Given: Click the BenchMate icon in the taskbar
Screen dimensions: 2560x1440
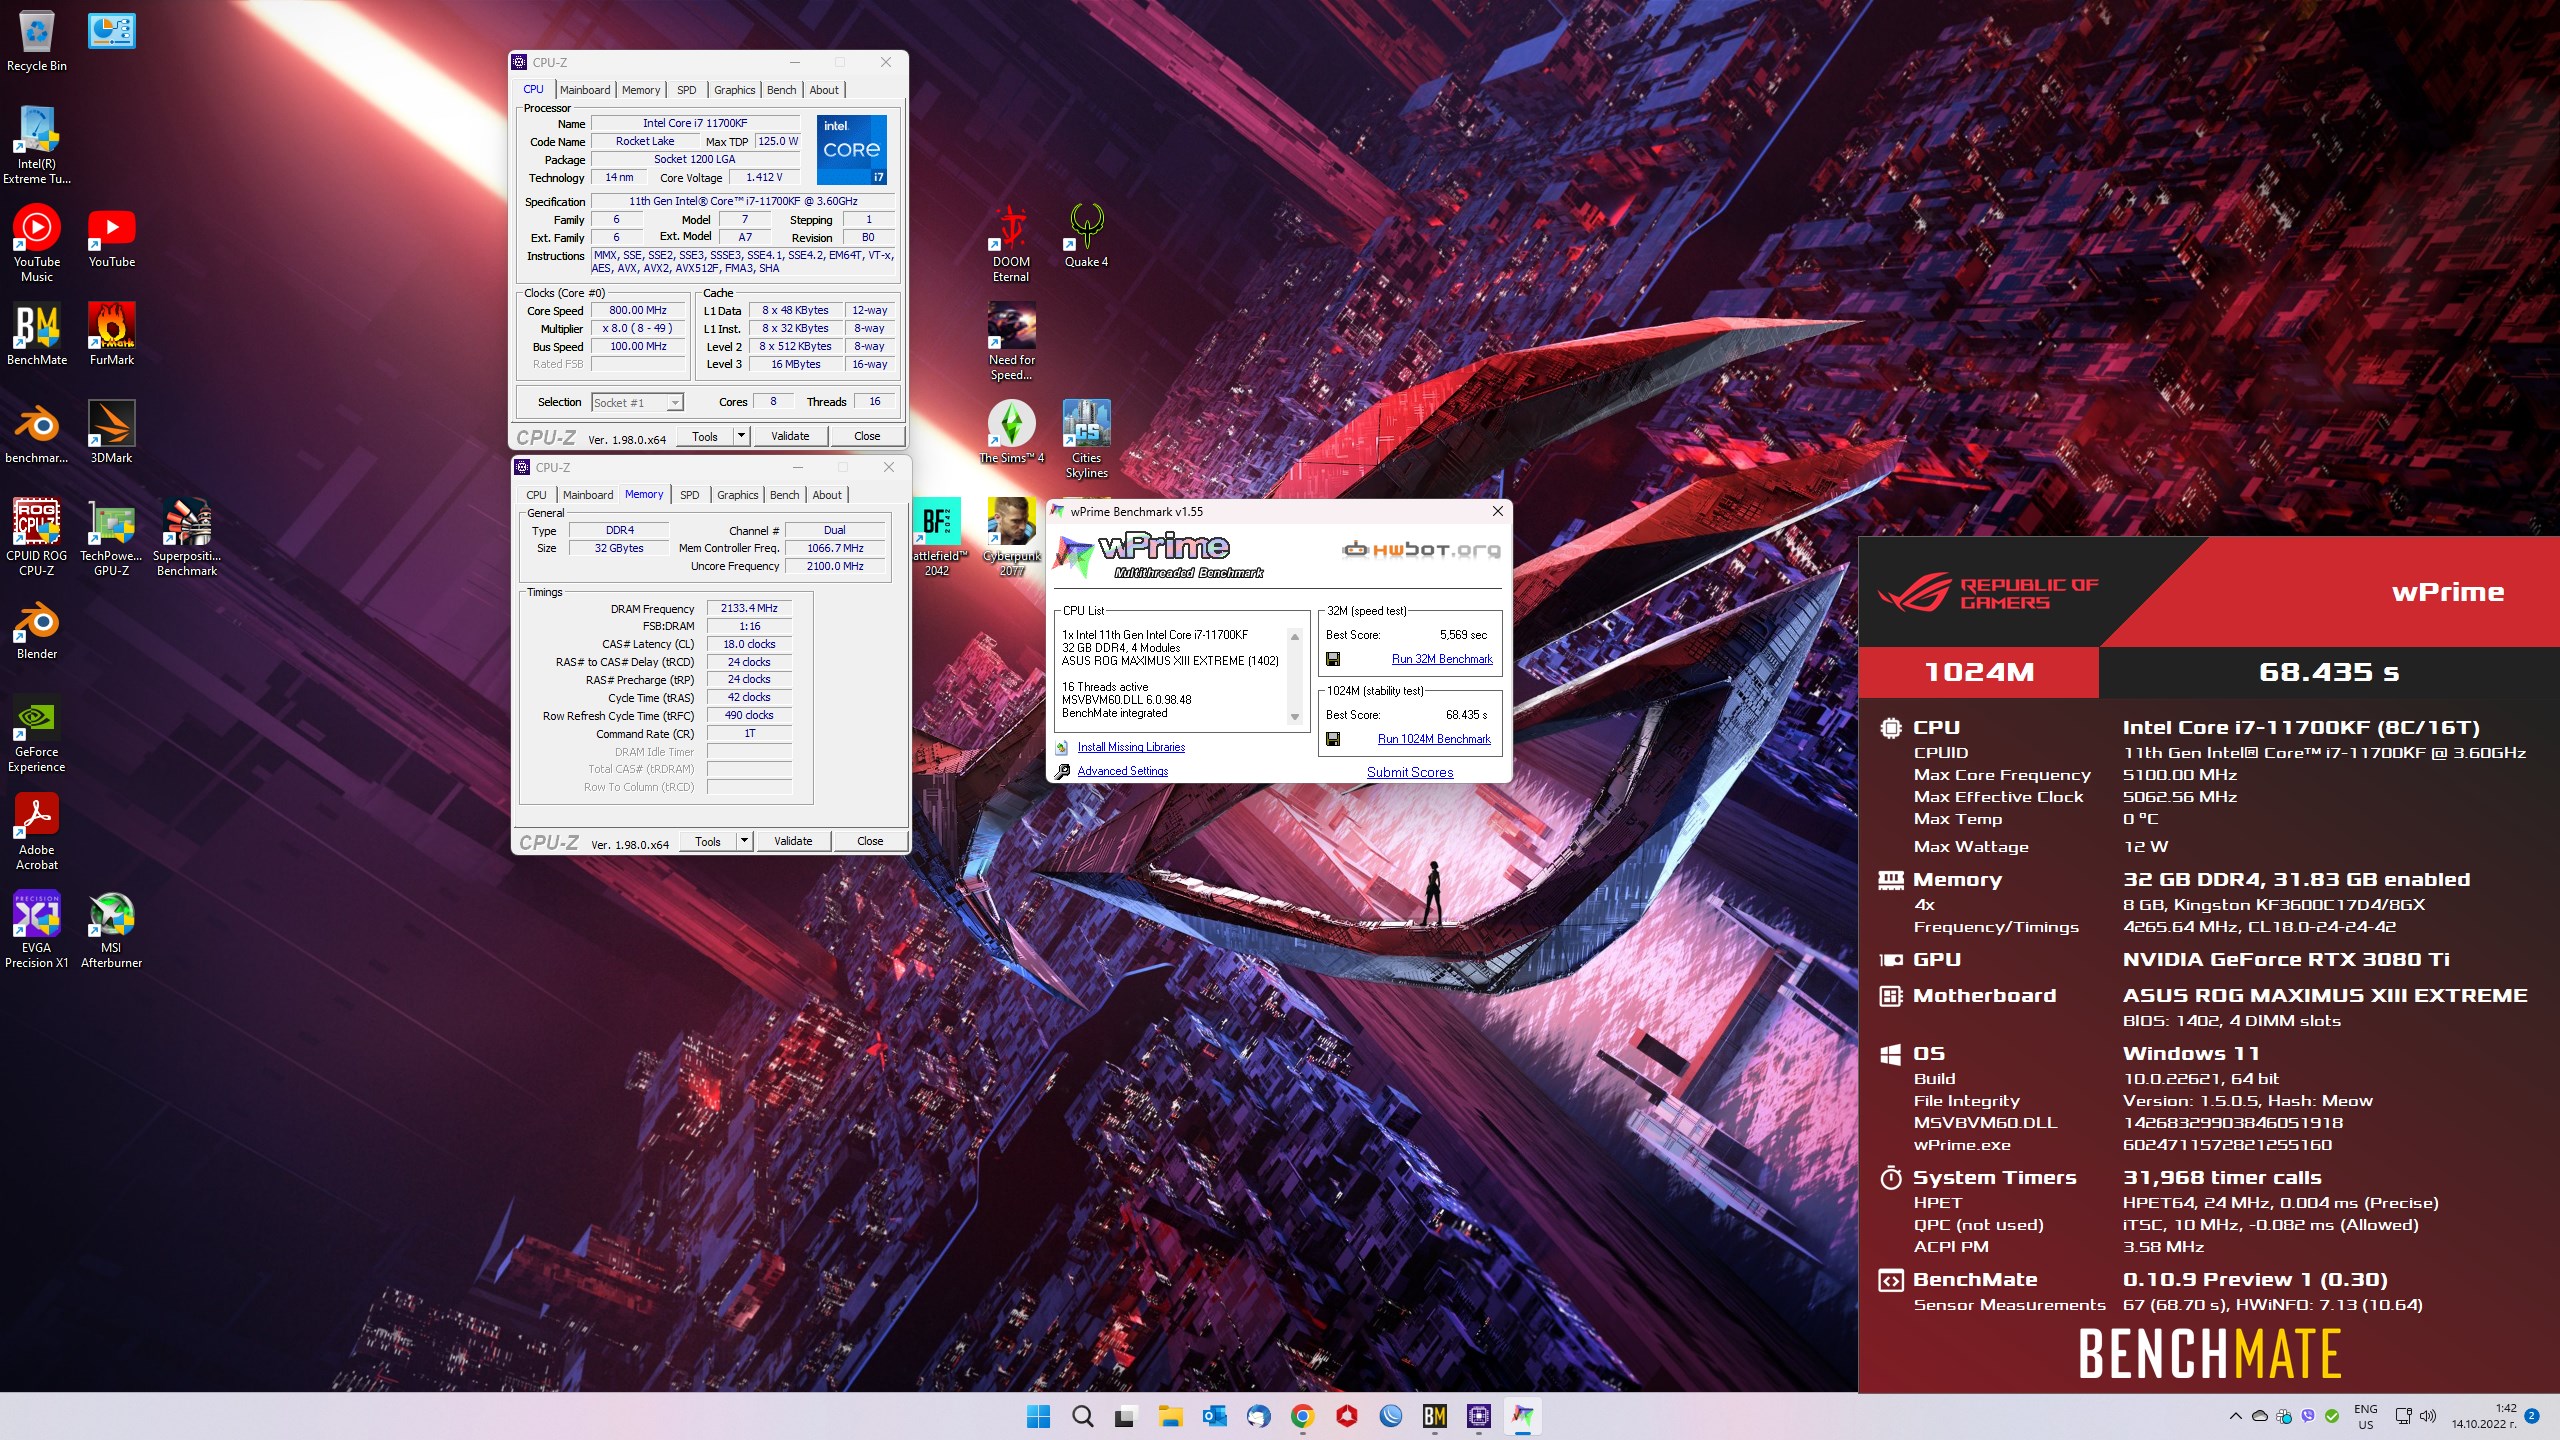Looking at the screenshot, I should pos(1434,1415).
